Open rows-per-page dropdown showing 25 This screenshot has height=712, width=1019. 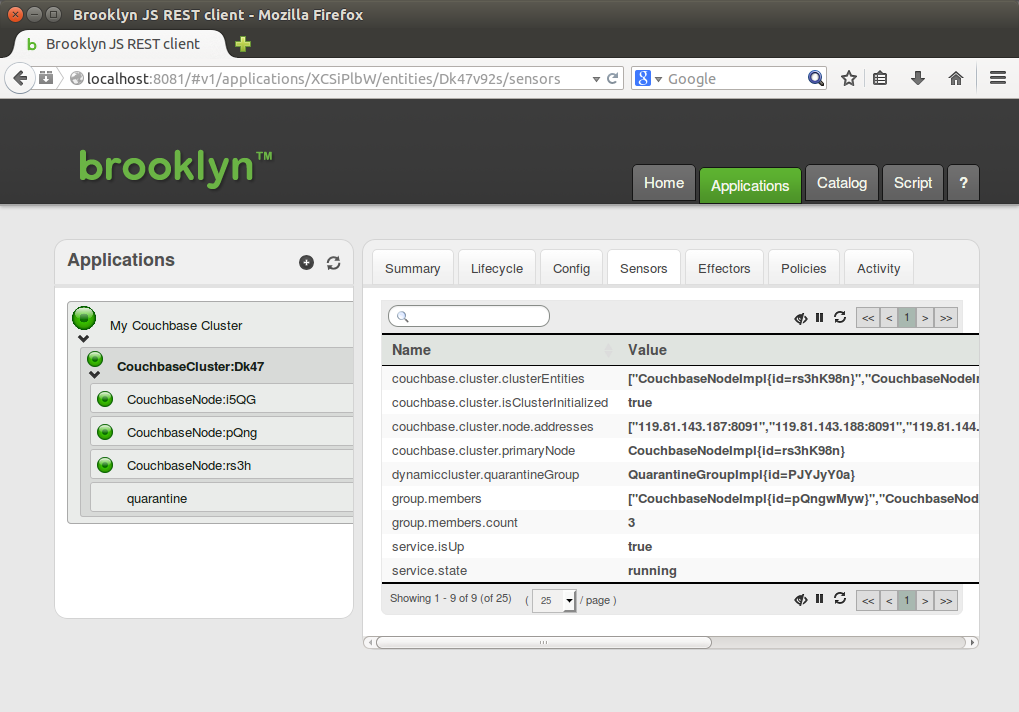[x=554, y=600]
